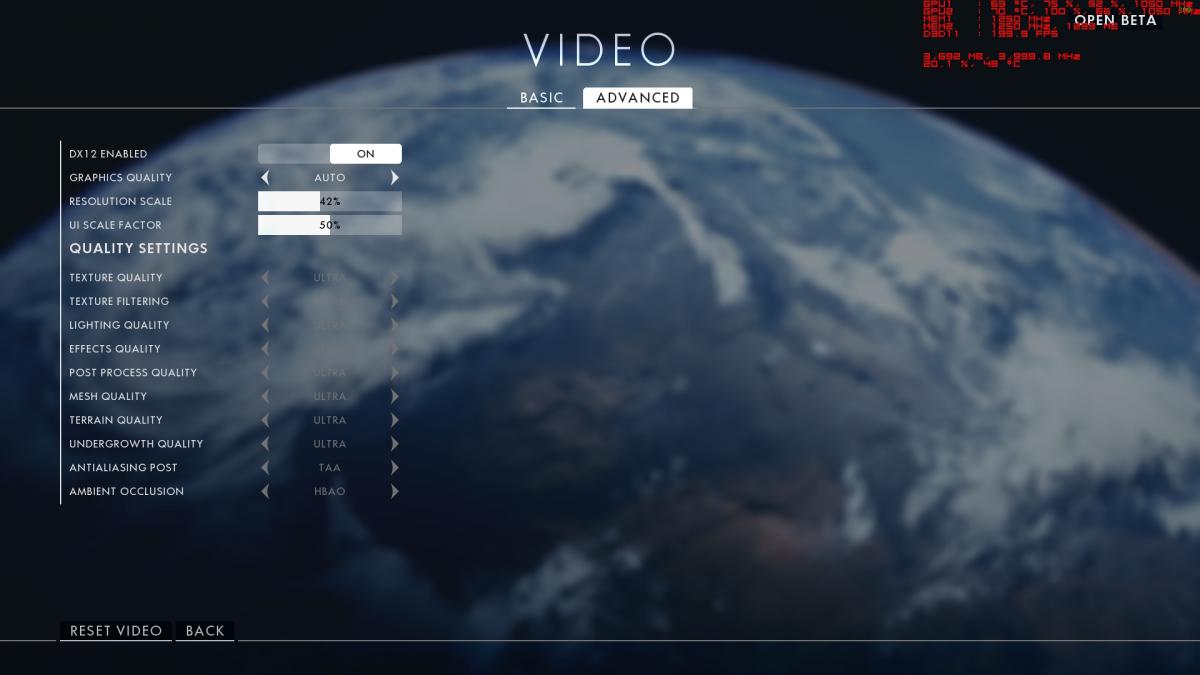Viewport: 1200px width, 675px height.
Task: Toggle the DX12 Enabled switch
Action: click(330, 154)
